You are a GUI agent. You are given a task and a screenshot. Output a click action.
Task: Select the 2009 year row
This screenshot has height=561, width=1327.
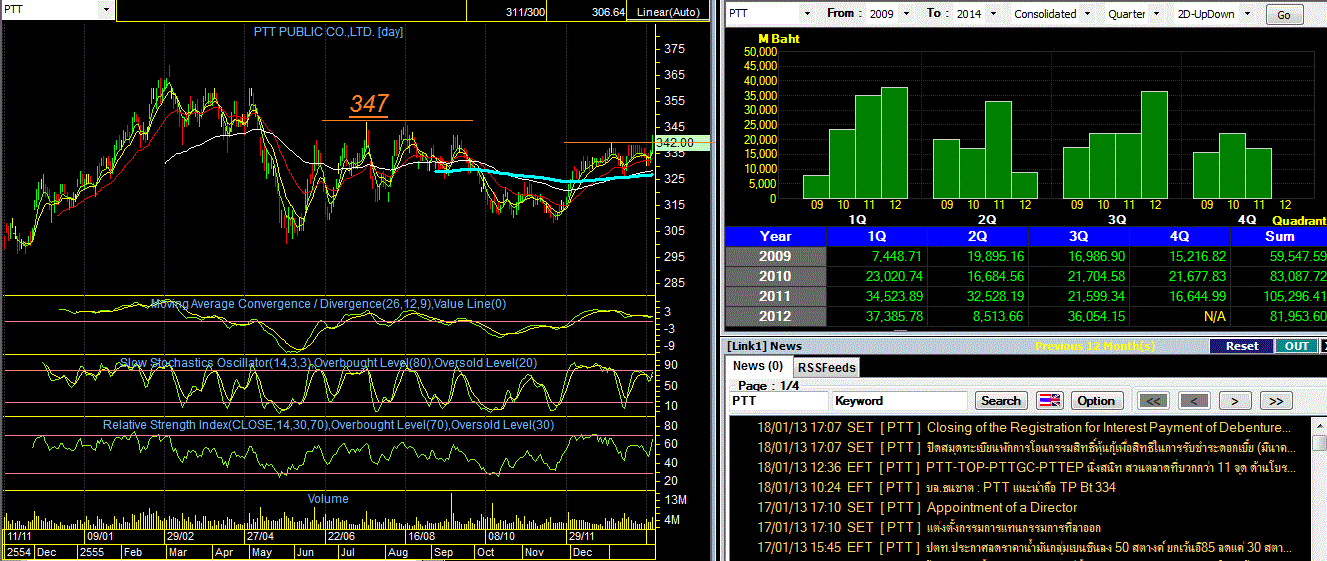point(776,256)
